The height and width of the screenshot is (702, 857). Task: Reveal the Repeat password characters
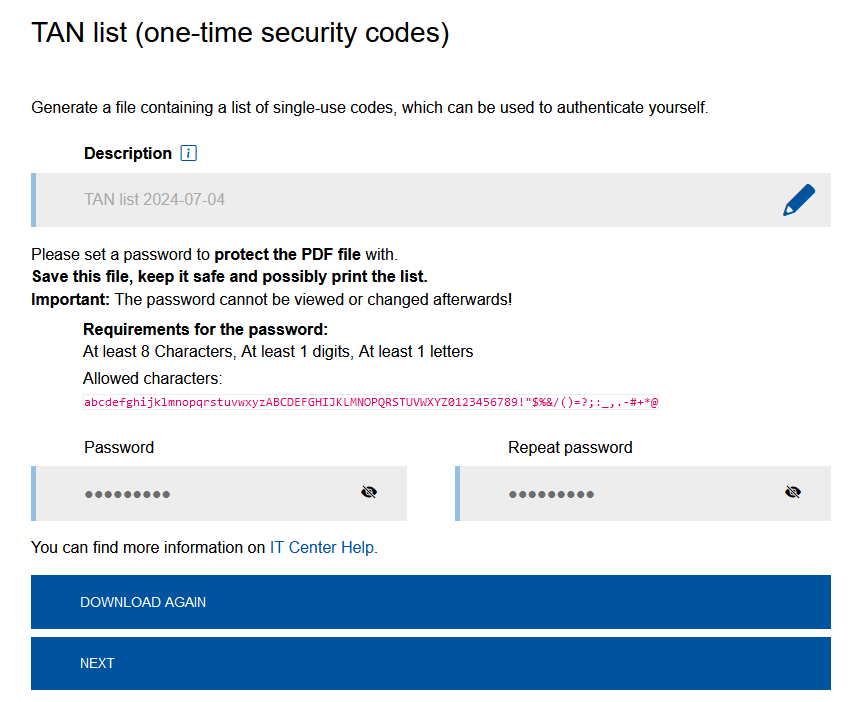[x=793, y=492]
